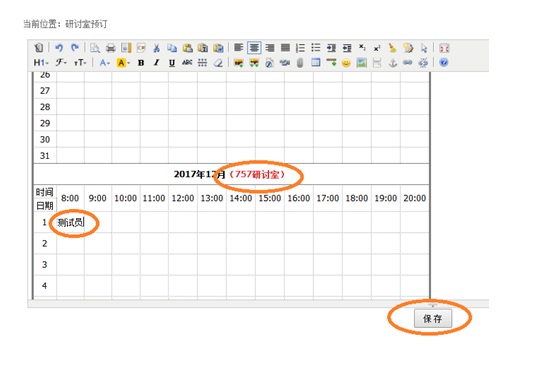This screenshot has width=551, height=370.
Task: Click the 保存 save button
Action: (433, 318)
